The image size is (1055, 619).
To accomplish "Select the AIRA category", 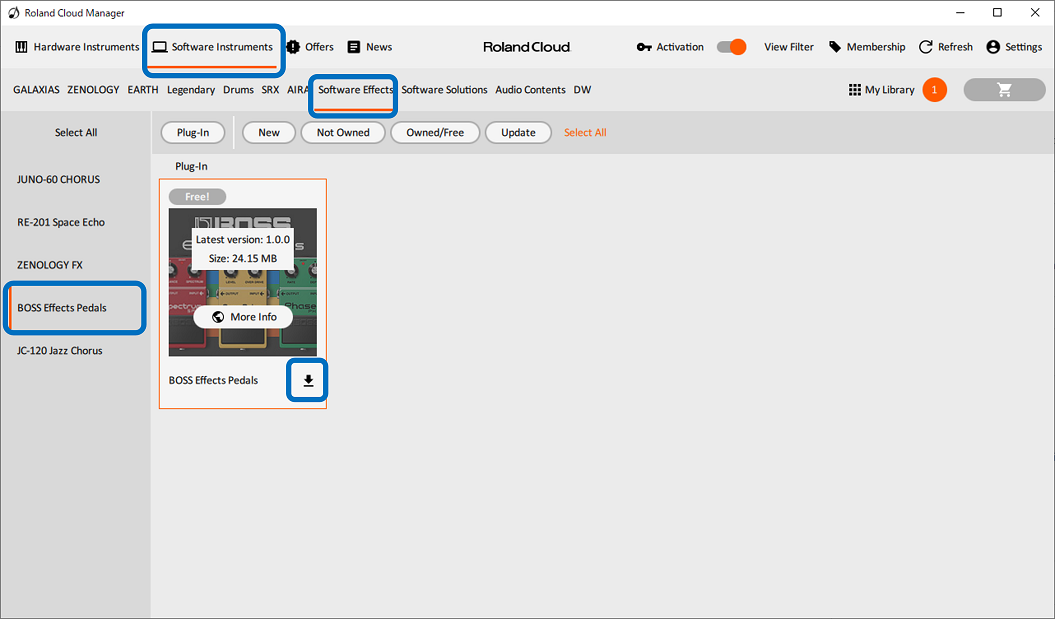I will point(297,89).
